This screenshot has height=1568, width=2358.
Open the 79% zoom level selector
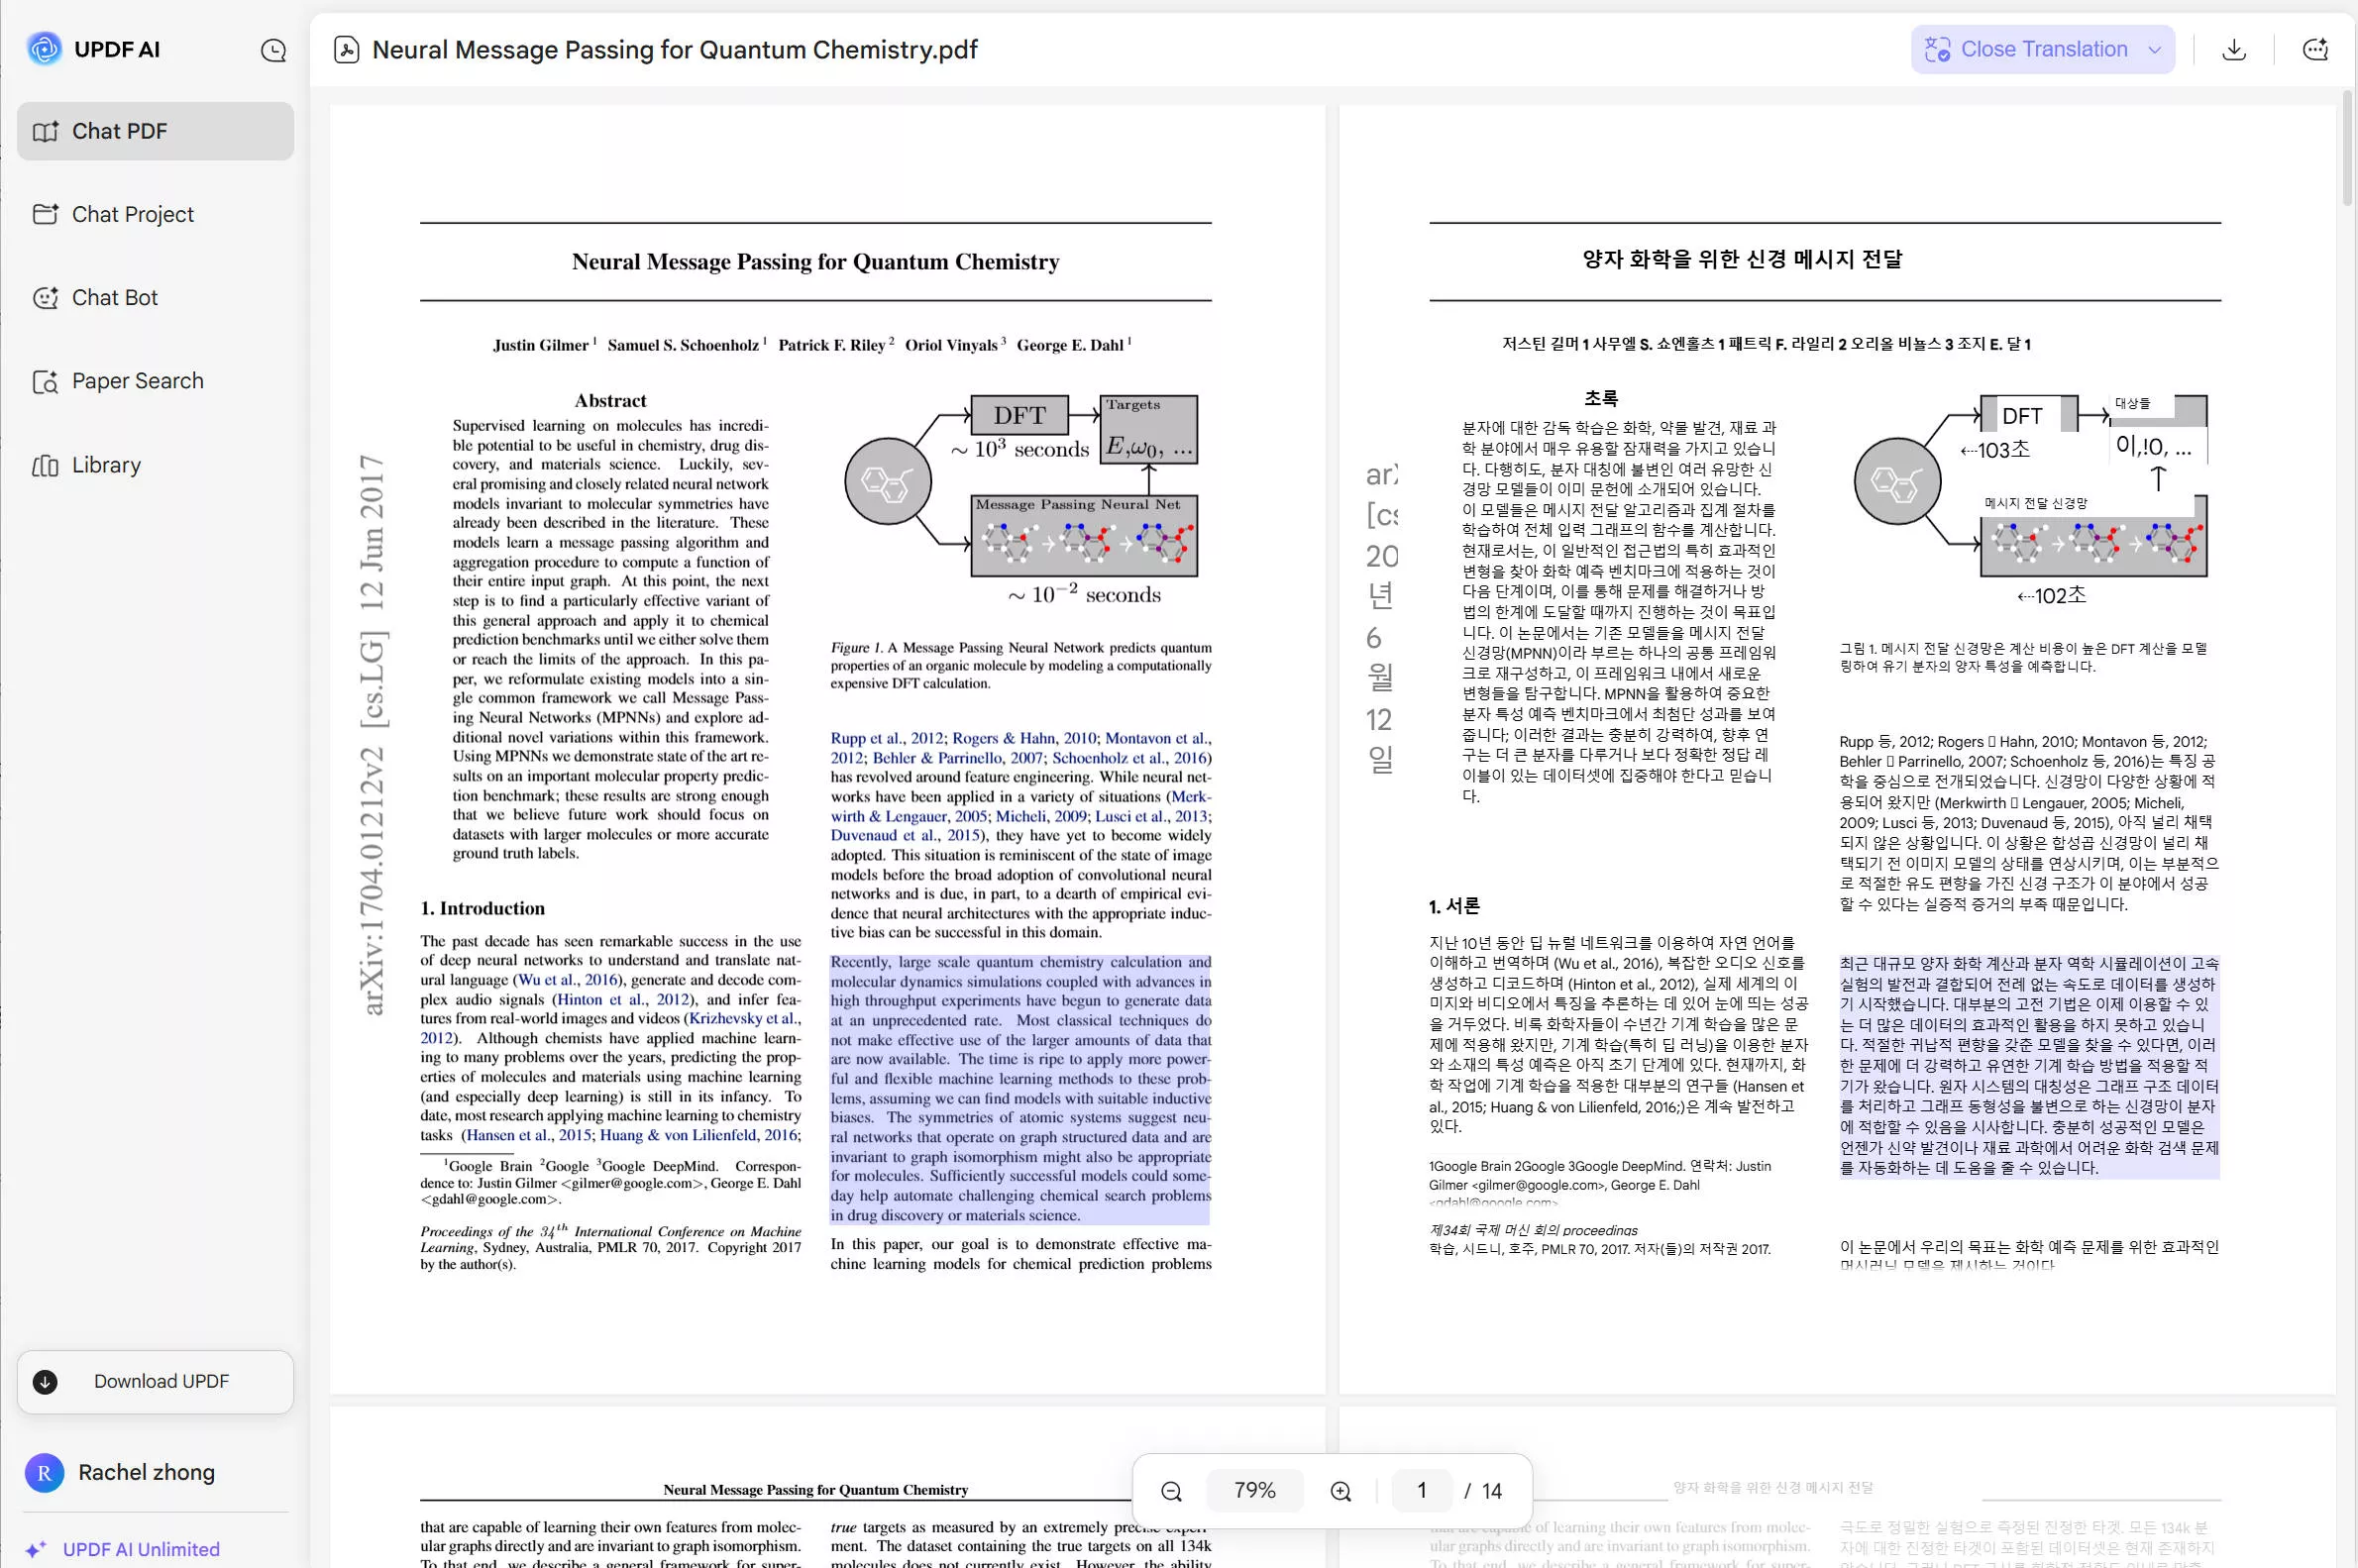tap(1254, 1491)
